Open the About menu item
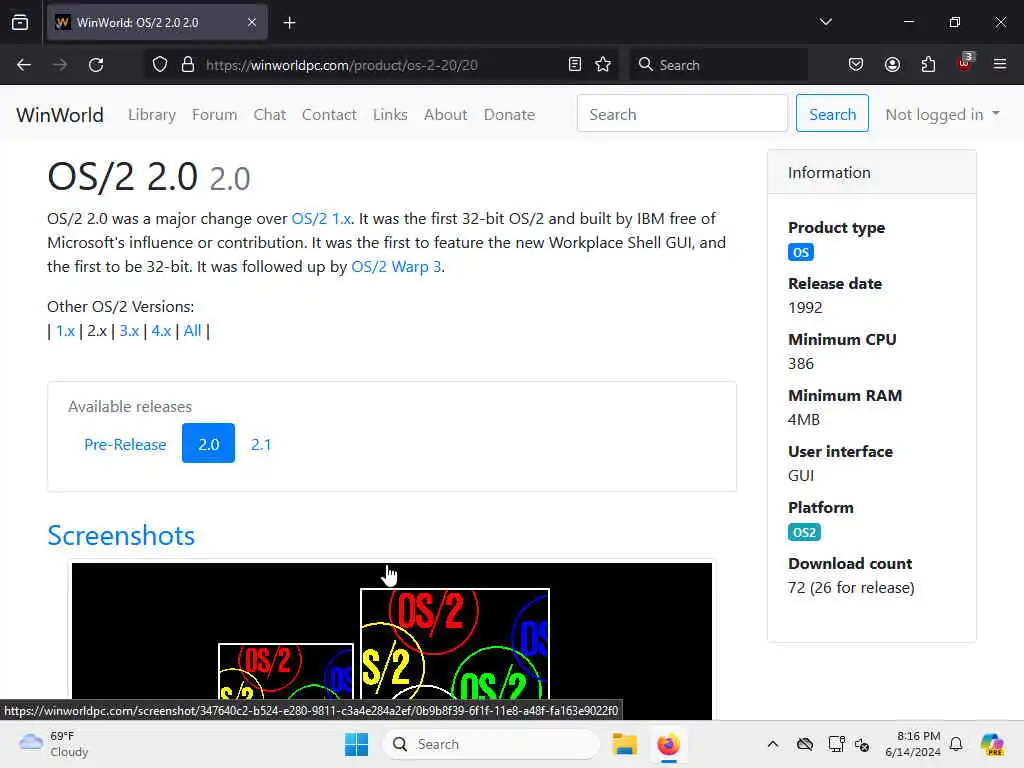The height and width of the screenshot is (768, 1024). coord(445,114)
